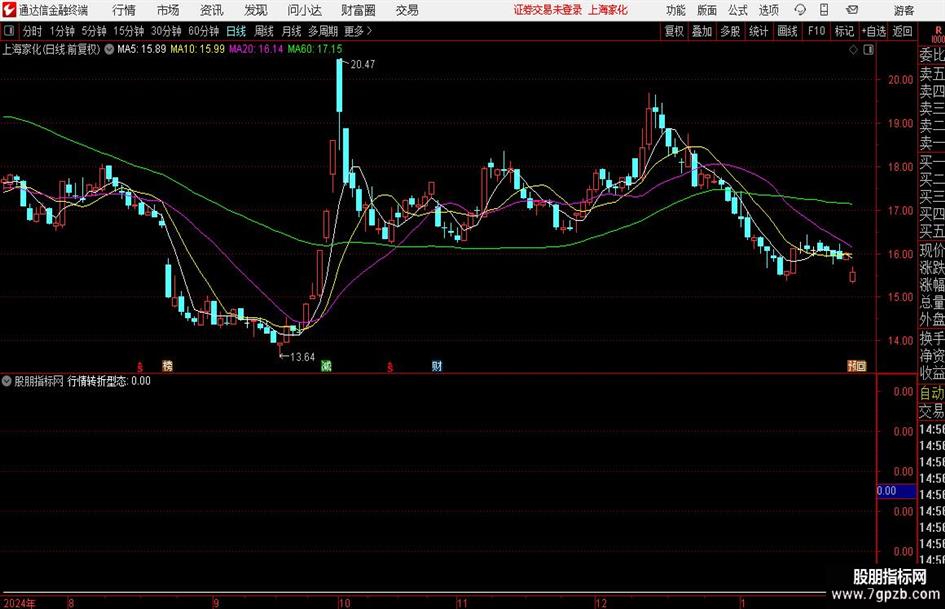The width and height of the screenshot is (945, 609).
Task: Click the blue 财 marker on chart
Action: coord(437,365)
